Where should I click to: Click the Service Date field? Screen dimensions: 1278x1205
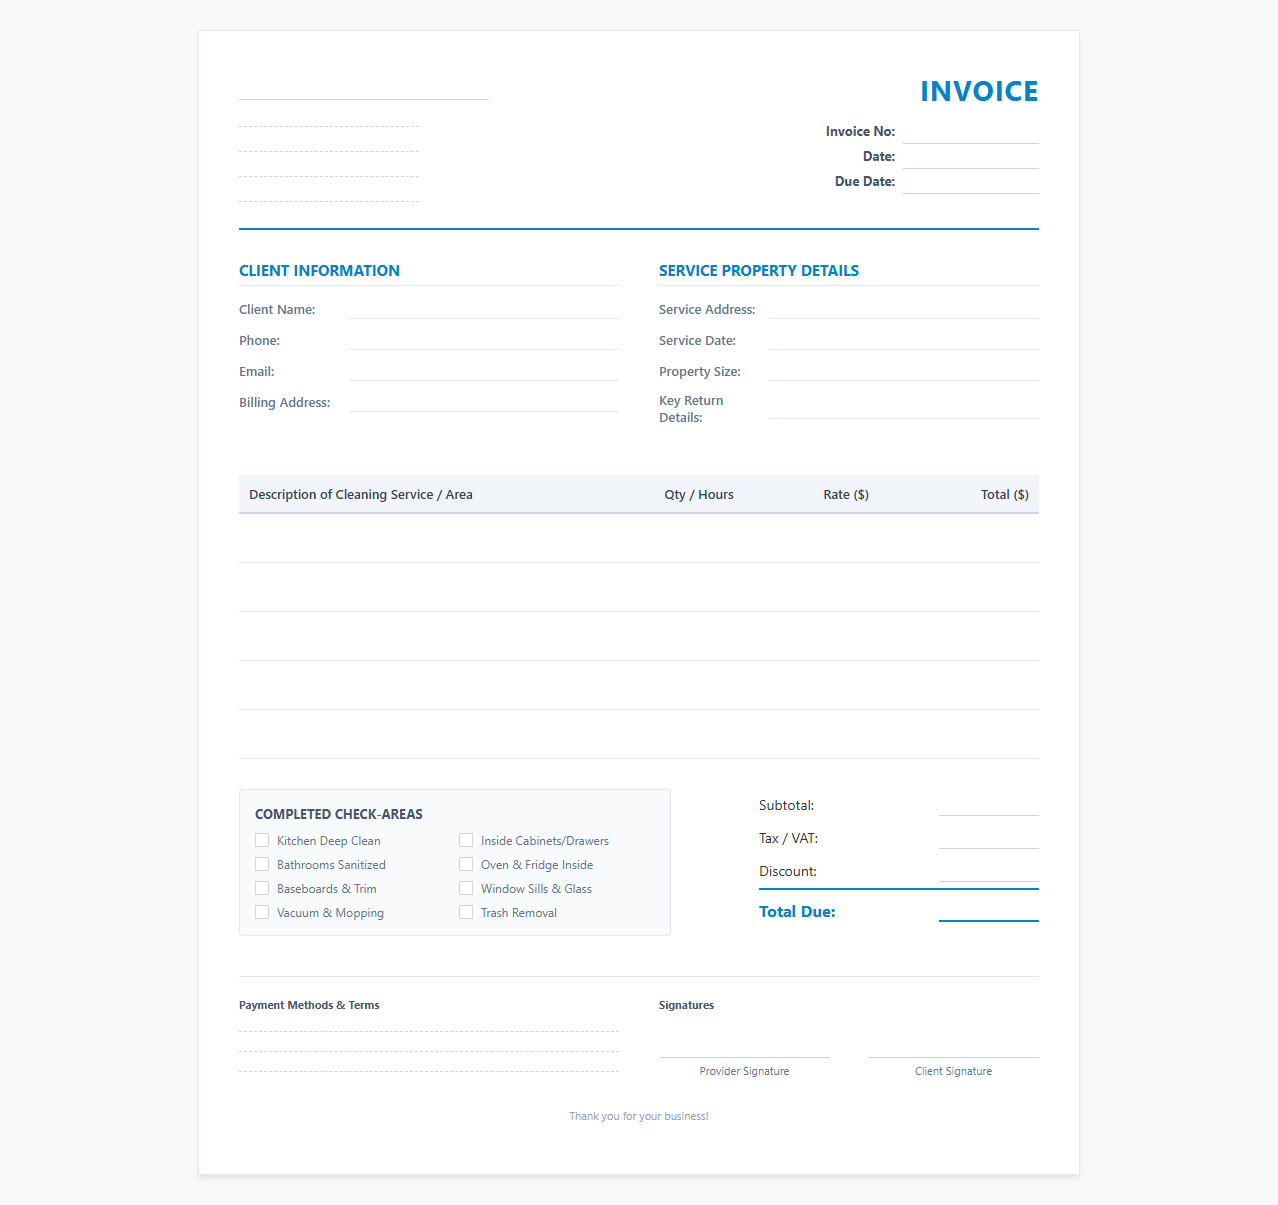[904, 340]
